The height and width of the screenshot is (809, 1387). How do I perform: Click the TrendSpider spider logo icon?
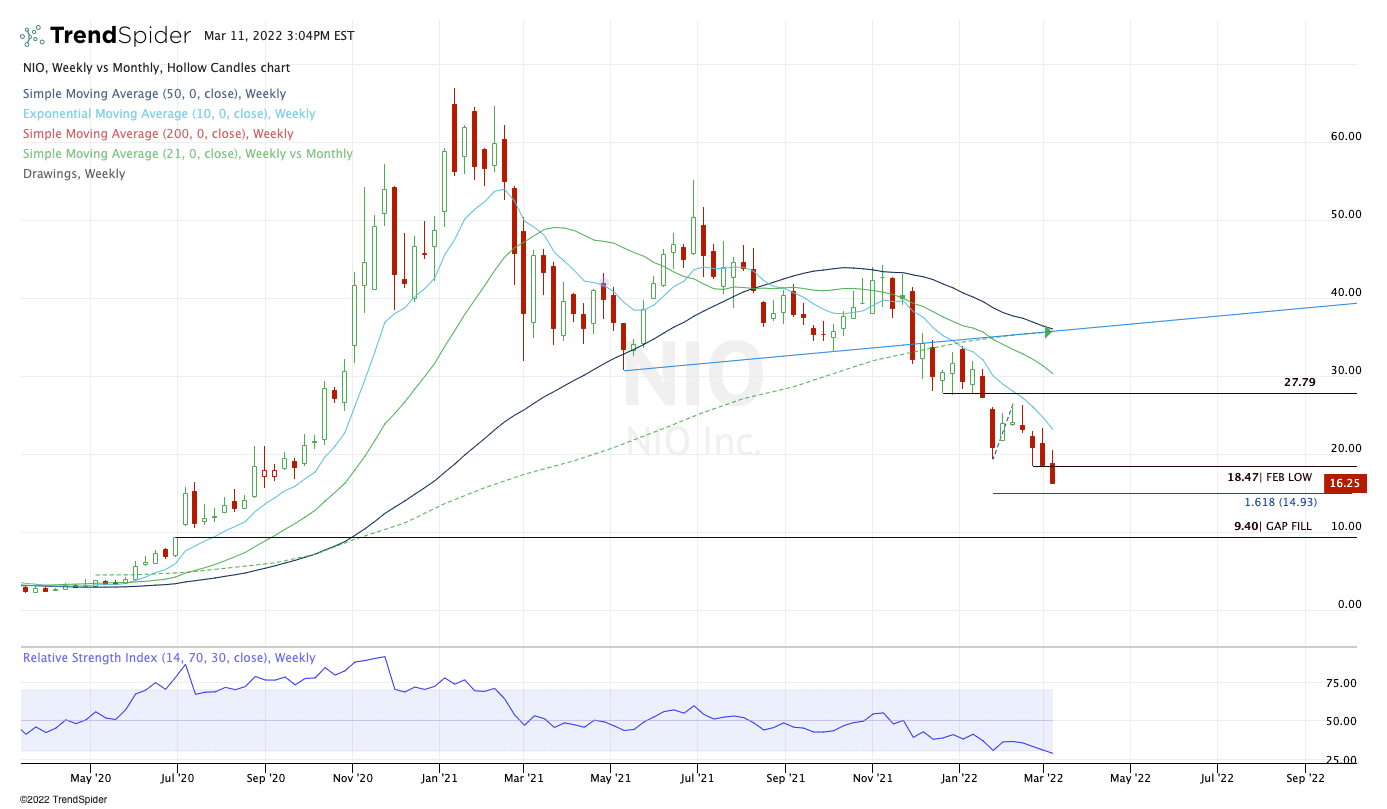coord(33,36)
